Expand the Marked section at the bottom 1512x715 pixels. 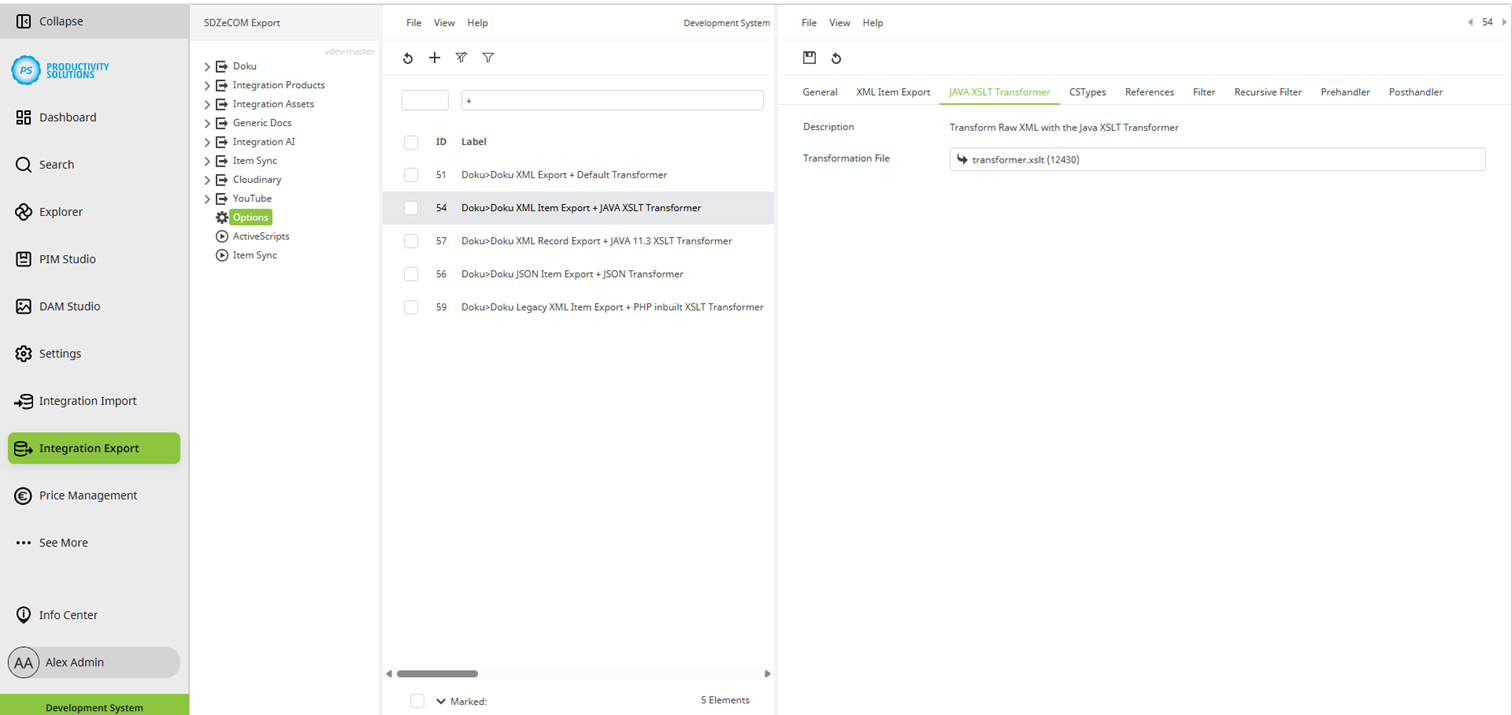coord(440,701)
